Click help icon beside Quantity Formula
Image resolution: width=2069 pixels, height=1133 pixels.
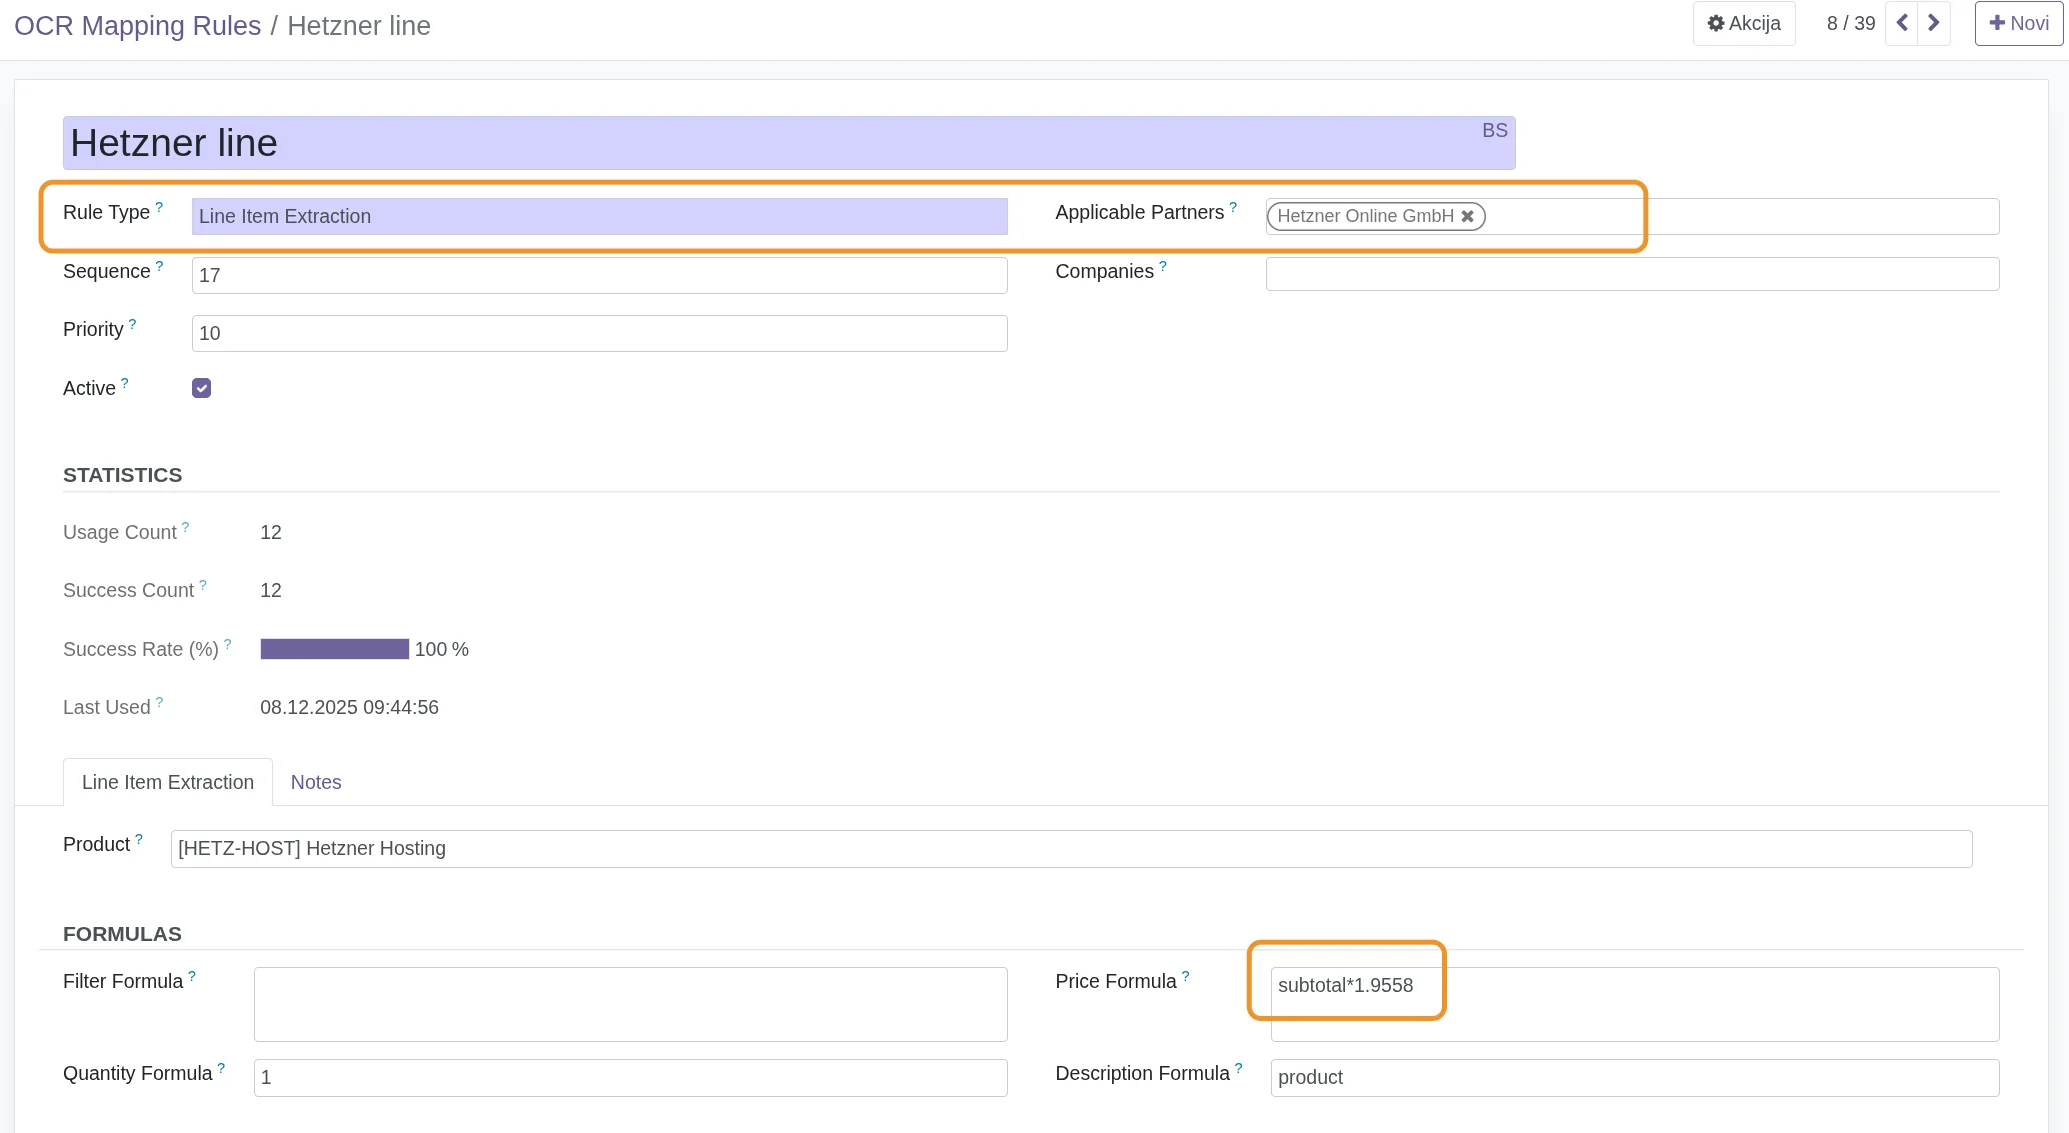tap(221, 1068)
